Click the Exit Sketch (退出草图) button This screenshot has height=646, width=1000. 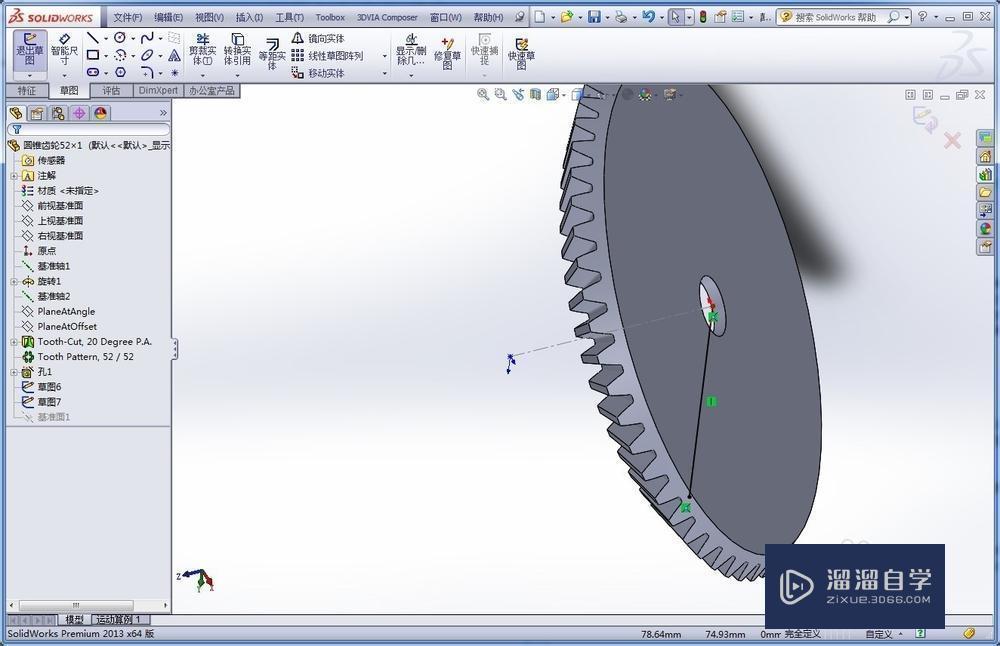(x=29, y=50)
